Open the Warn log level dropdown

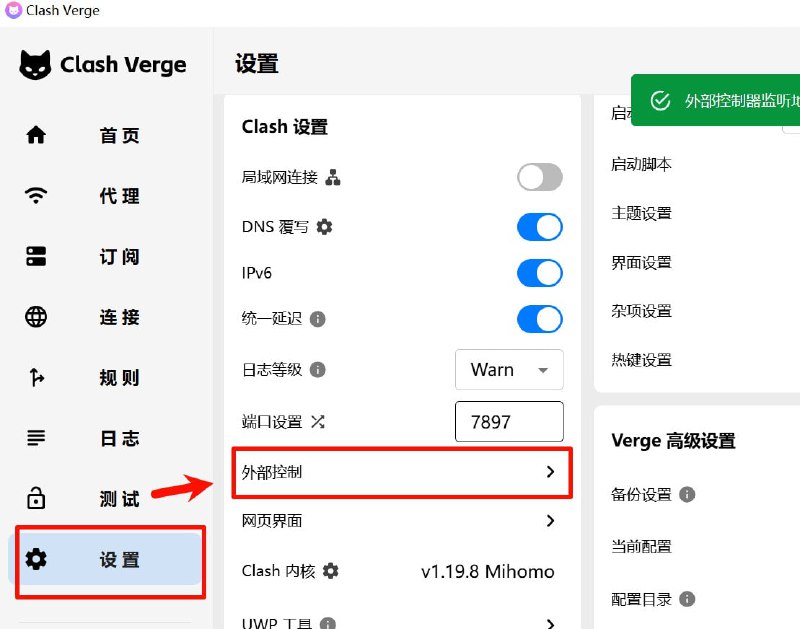click(x=509, y=370)
